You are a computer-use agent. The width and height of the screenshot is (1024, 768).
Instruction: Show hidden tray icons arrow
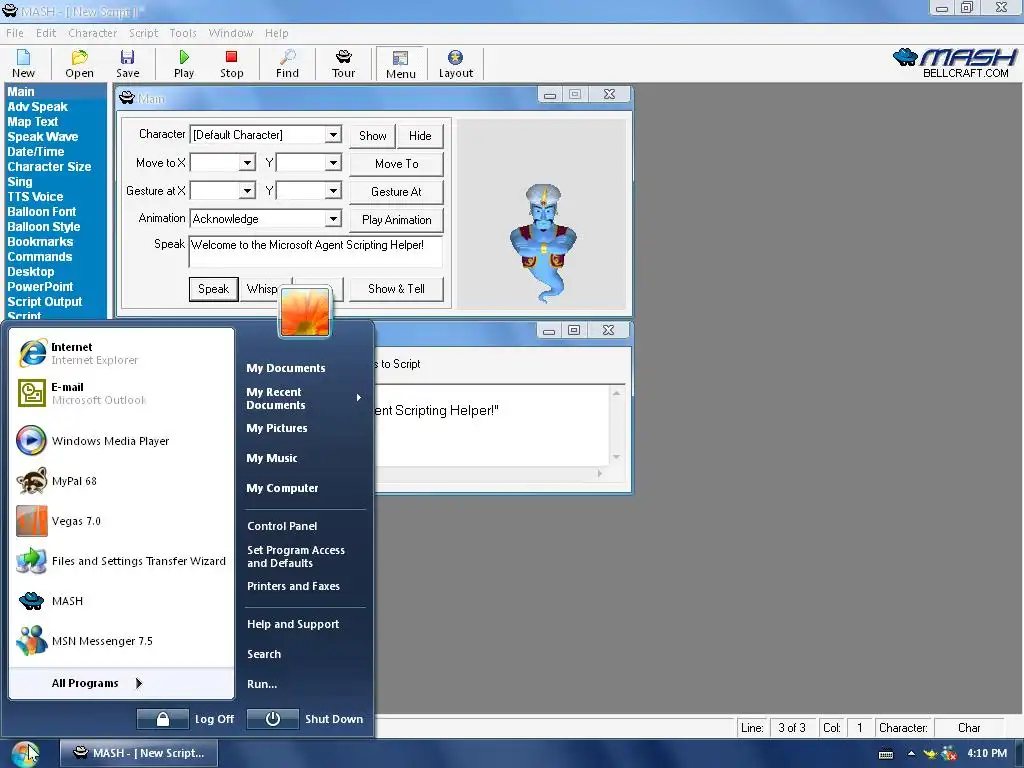pos(911,754)
